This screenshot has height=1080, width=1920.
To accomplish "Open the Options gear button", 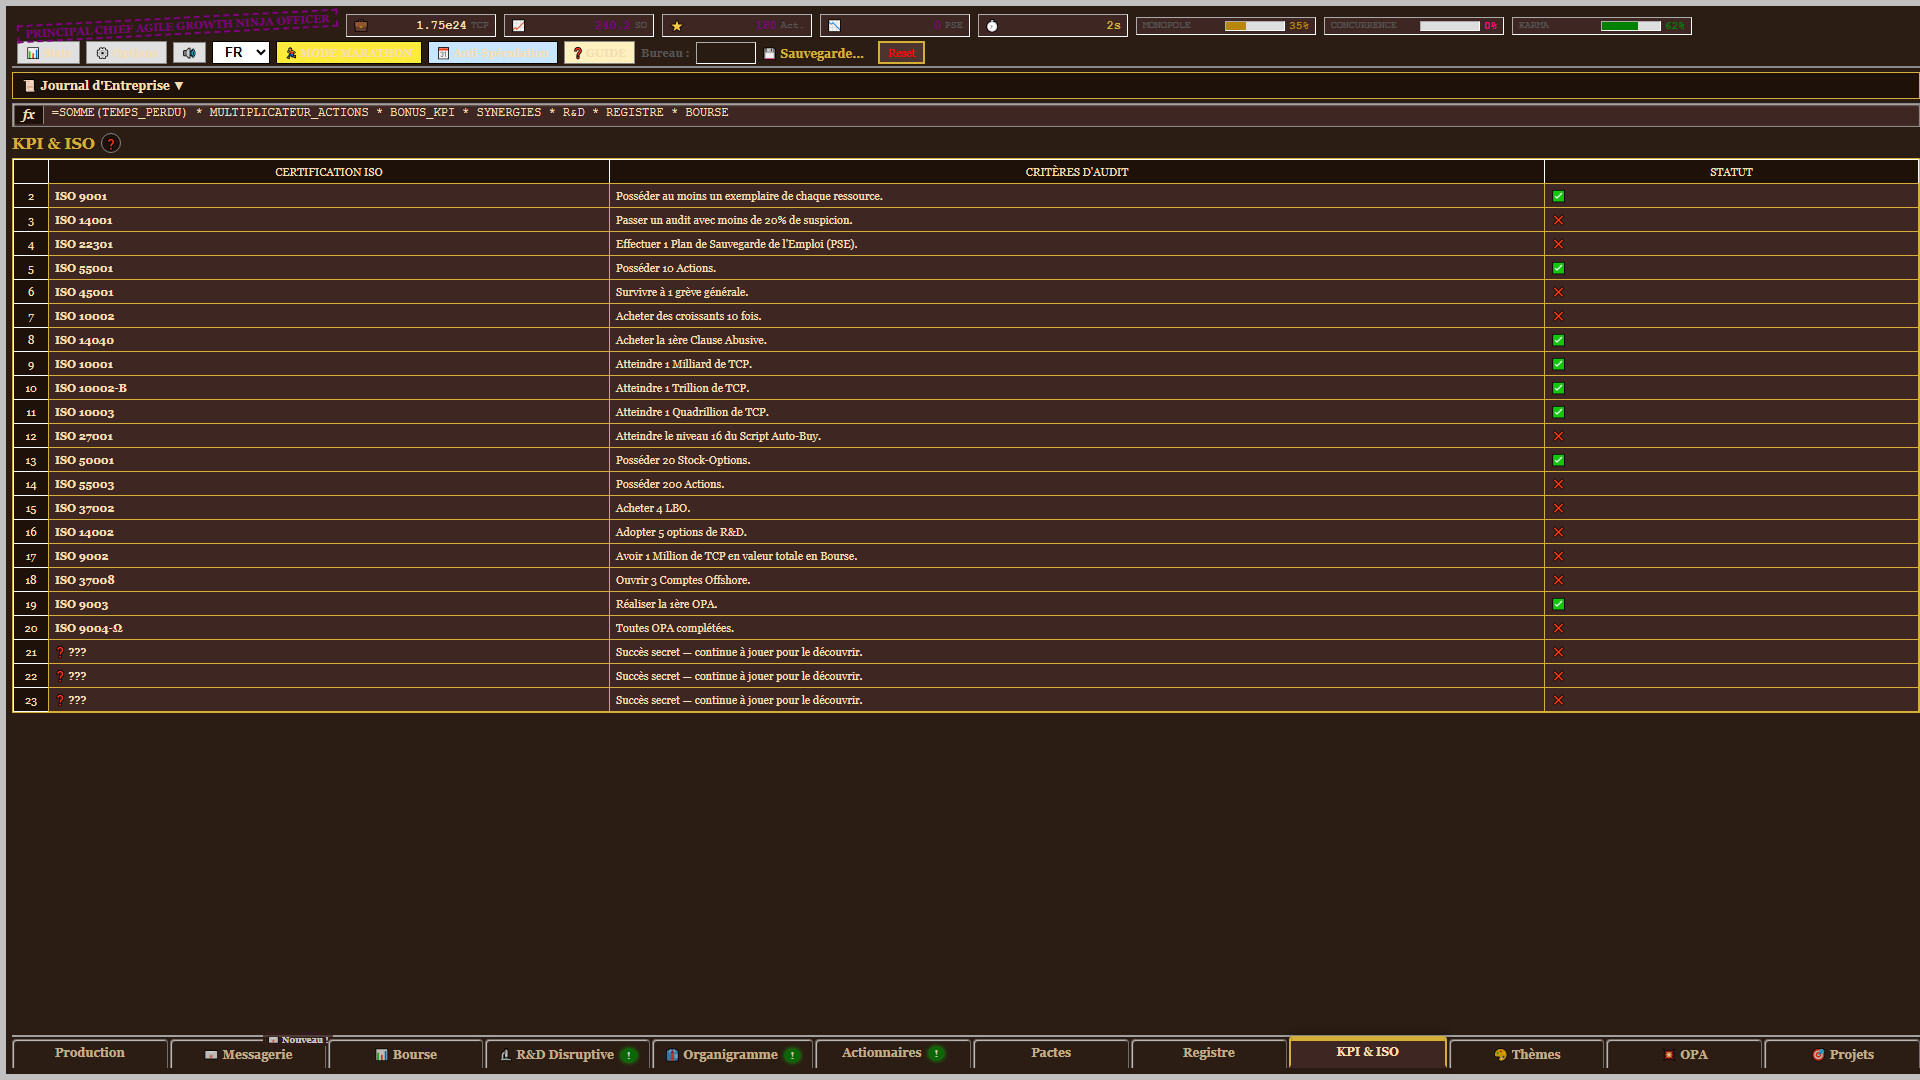I will pyautogui.click(x=126, y=53).
